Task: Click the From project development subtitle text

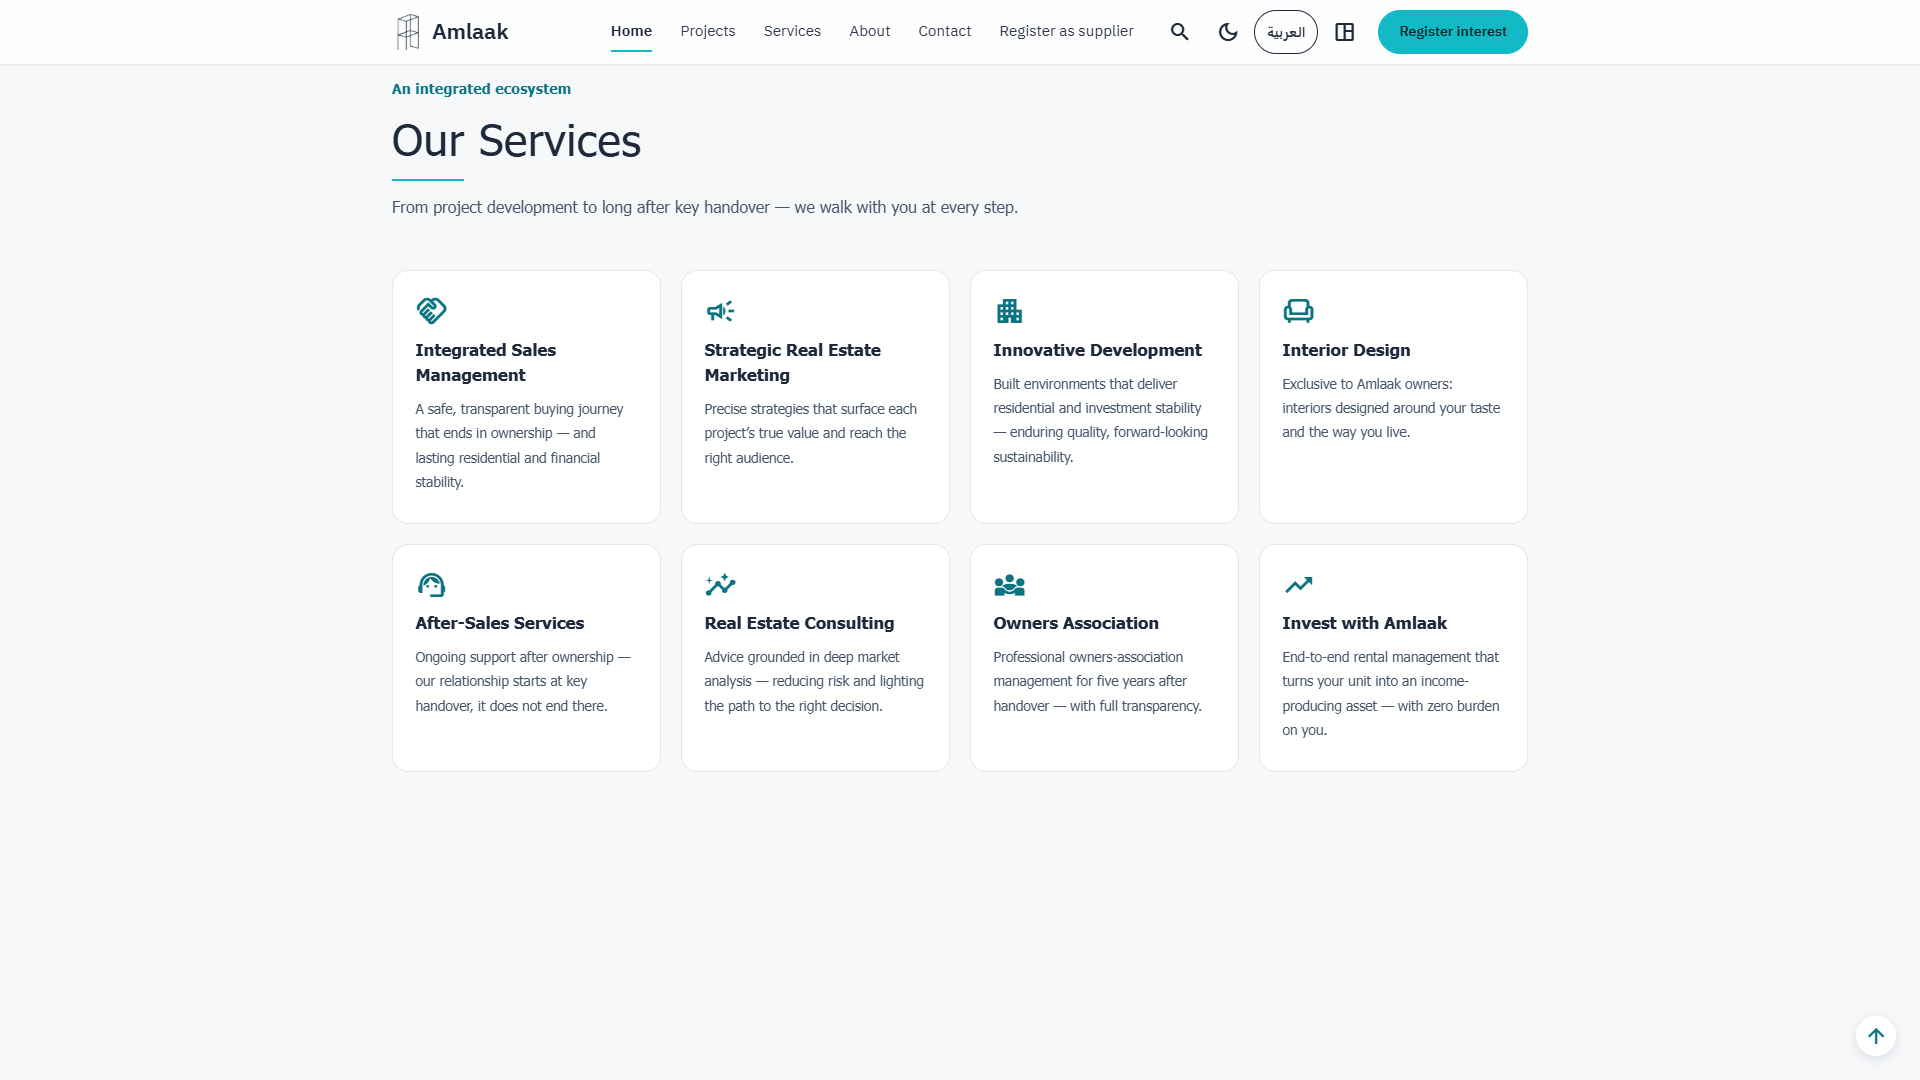Action: pyautogui.click(x=705, y=207)
